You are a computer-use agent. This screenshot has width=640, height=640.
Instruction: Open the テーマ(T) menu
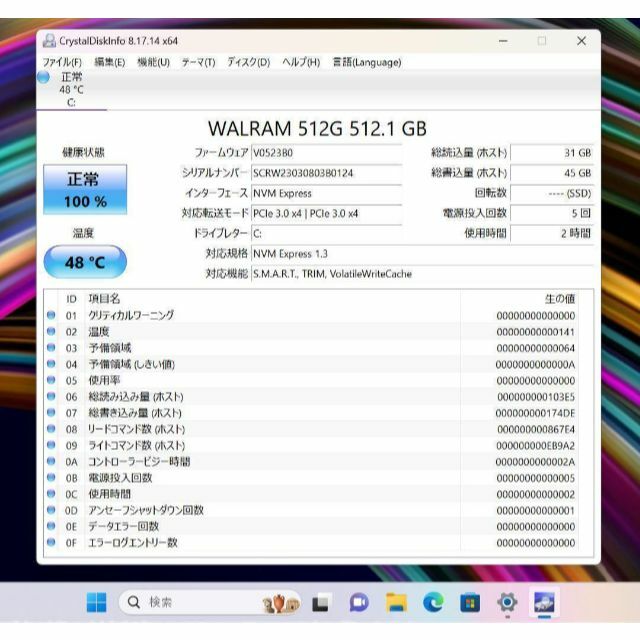(198, 62)
